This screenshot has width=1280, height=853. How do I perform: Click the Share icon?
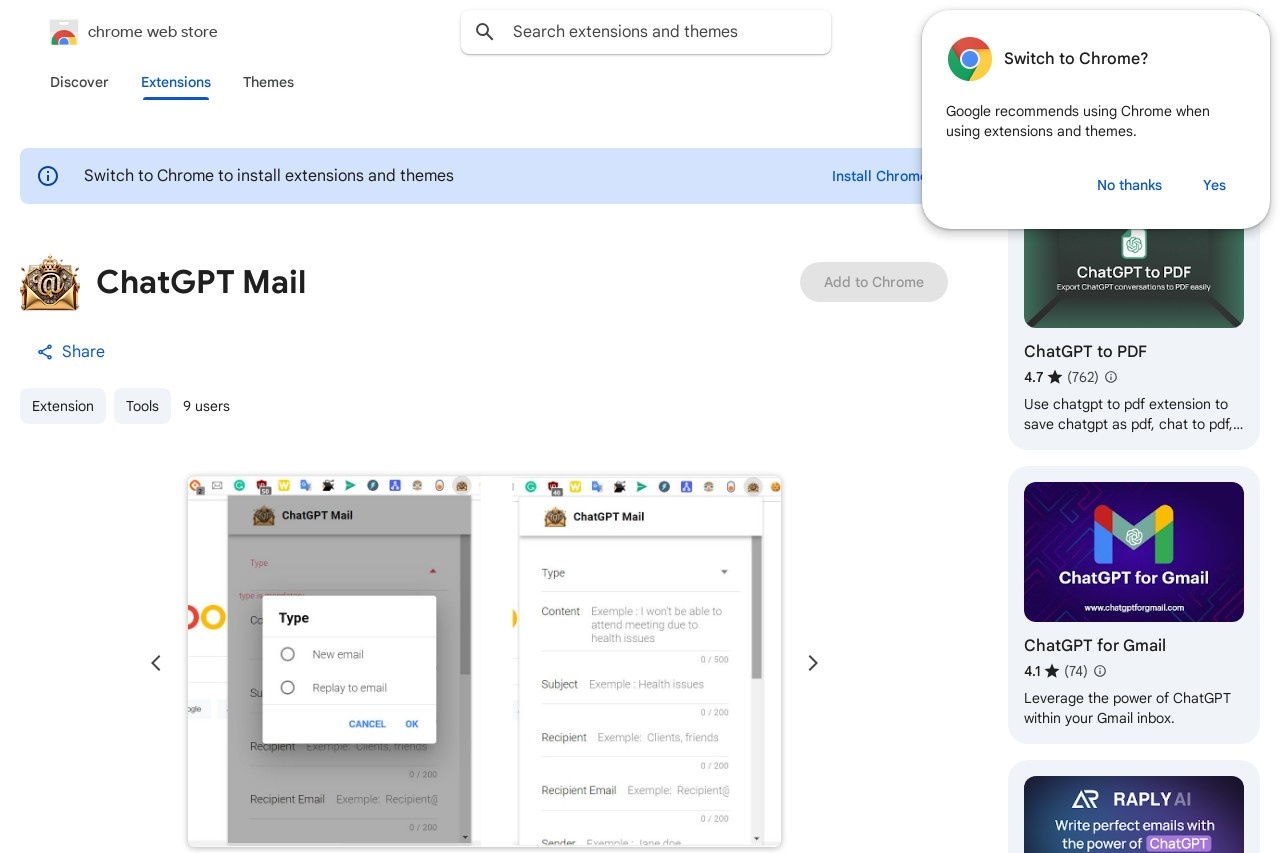coord(45,352)
